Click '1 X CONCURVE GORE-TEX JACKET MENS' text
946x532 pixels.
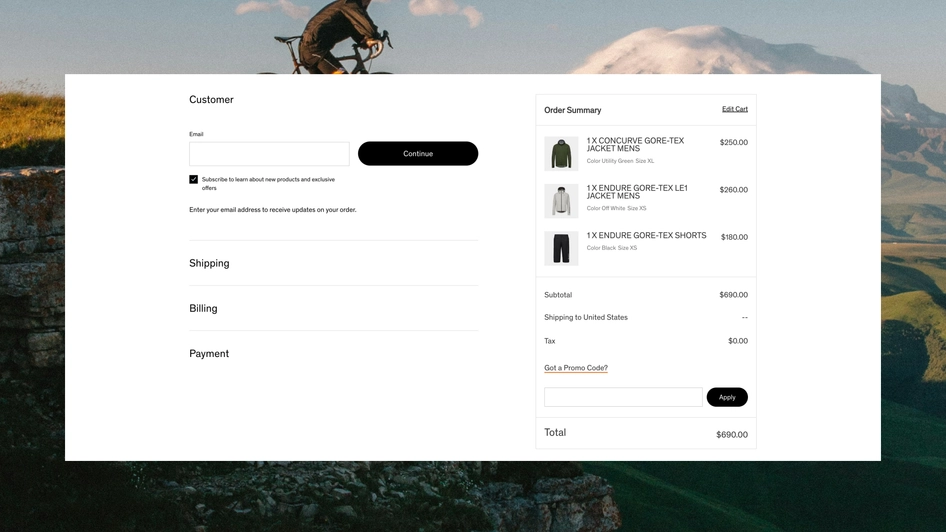[635, 144]
